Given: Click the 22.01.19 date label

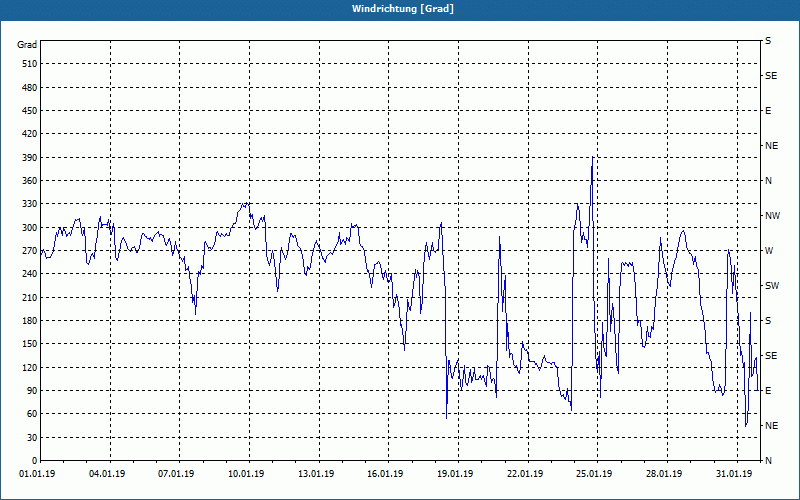Looking at the screenshot, I should pyautogui.click(x=525, y=474).
